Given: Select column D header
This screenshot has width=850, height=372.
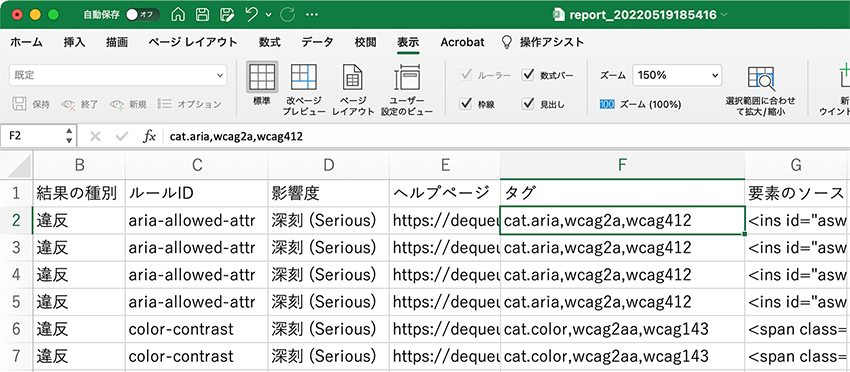Looking at the screenshot, I should point(329,166).
